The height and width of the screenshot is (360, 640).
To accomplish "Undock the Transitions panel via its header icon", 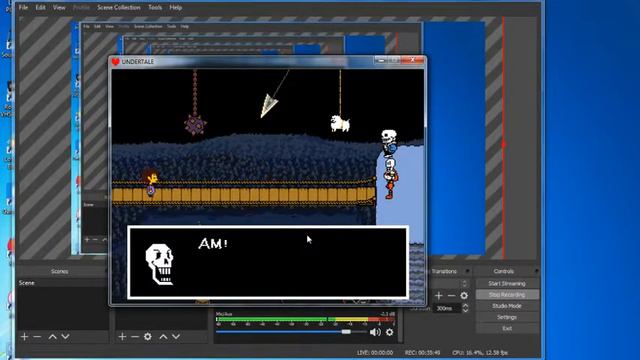I will [468, 271].
